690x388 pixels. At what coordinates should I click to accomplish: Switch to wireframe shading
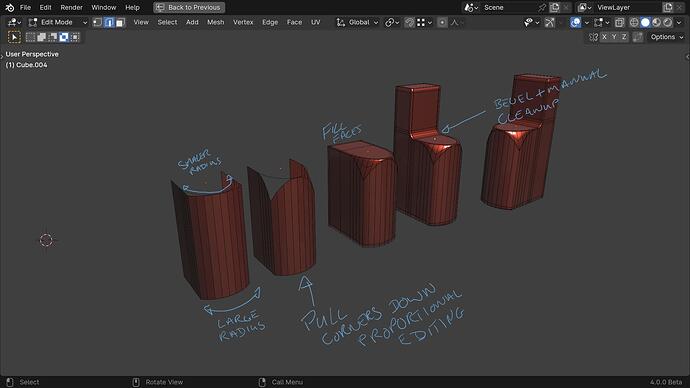[634, 22]
